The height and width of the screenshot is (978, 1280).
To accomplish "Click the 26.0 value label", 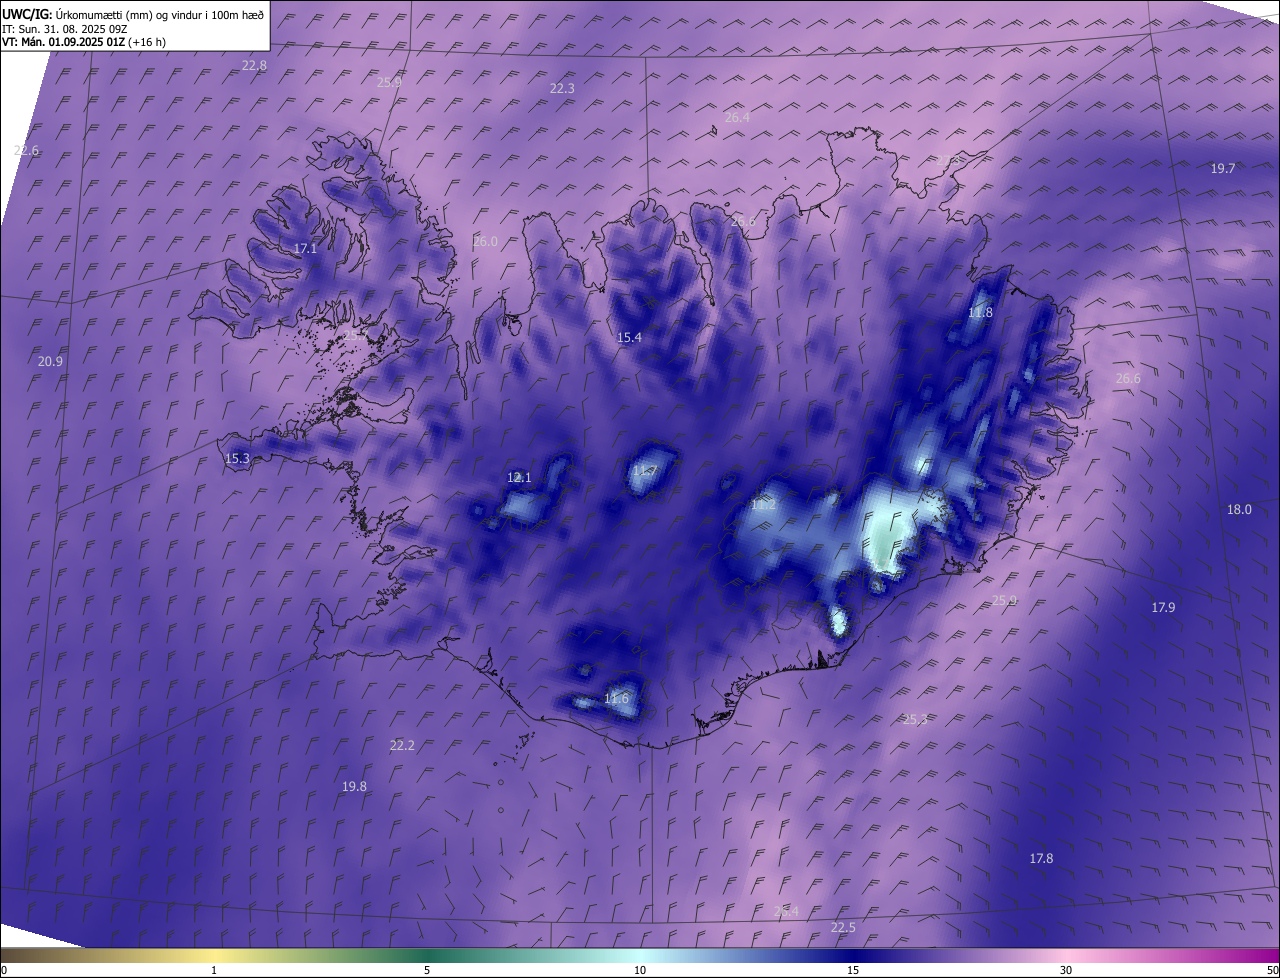I will click(x=485, y=241).
